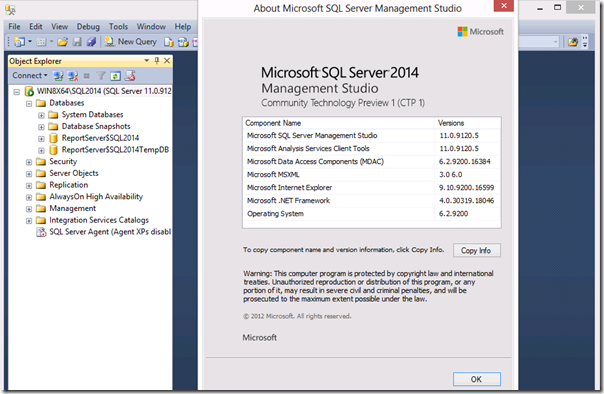Minimize the Management Studio main window
Screen dimensions: 604x394
coord(540,8)
